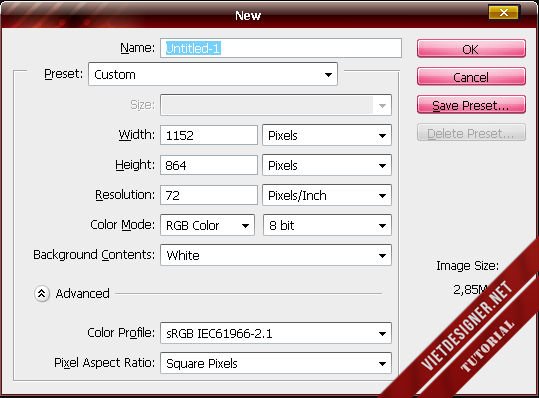539x398 pixels.
Task: Click the Resolution field showing 72
Action: click(209, 195)
